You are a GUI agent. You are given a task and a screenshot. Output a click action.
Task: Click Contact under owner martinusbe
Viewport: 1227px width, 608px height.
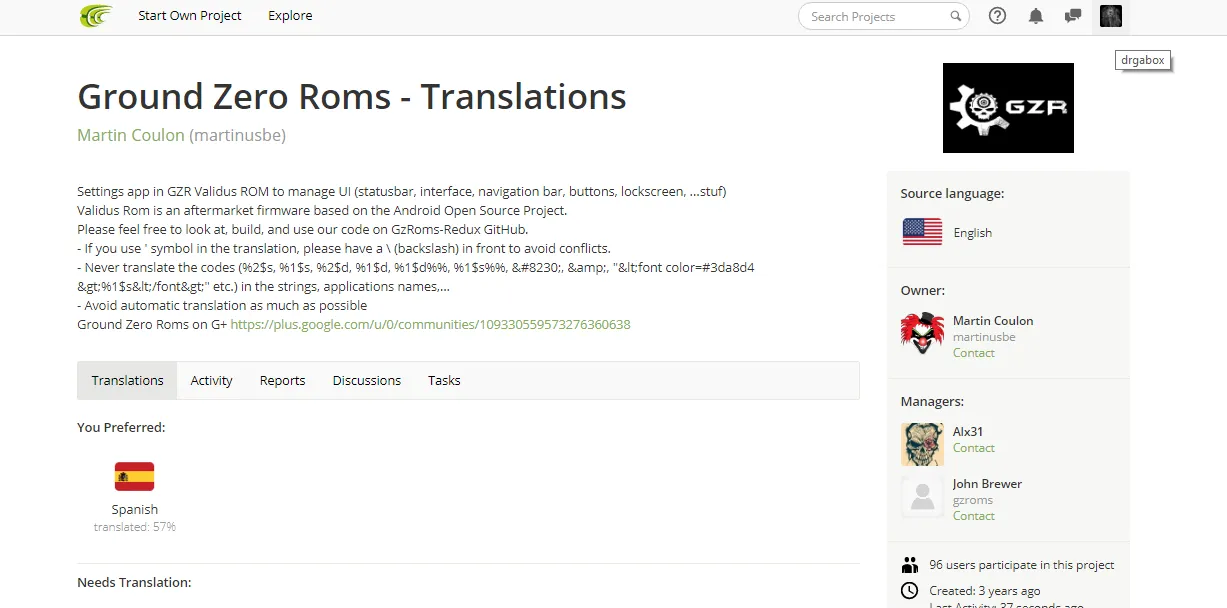coord(974,353)
